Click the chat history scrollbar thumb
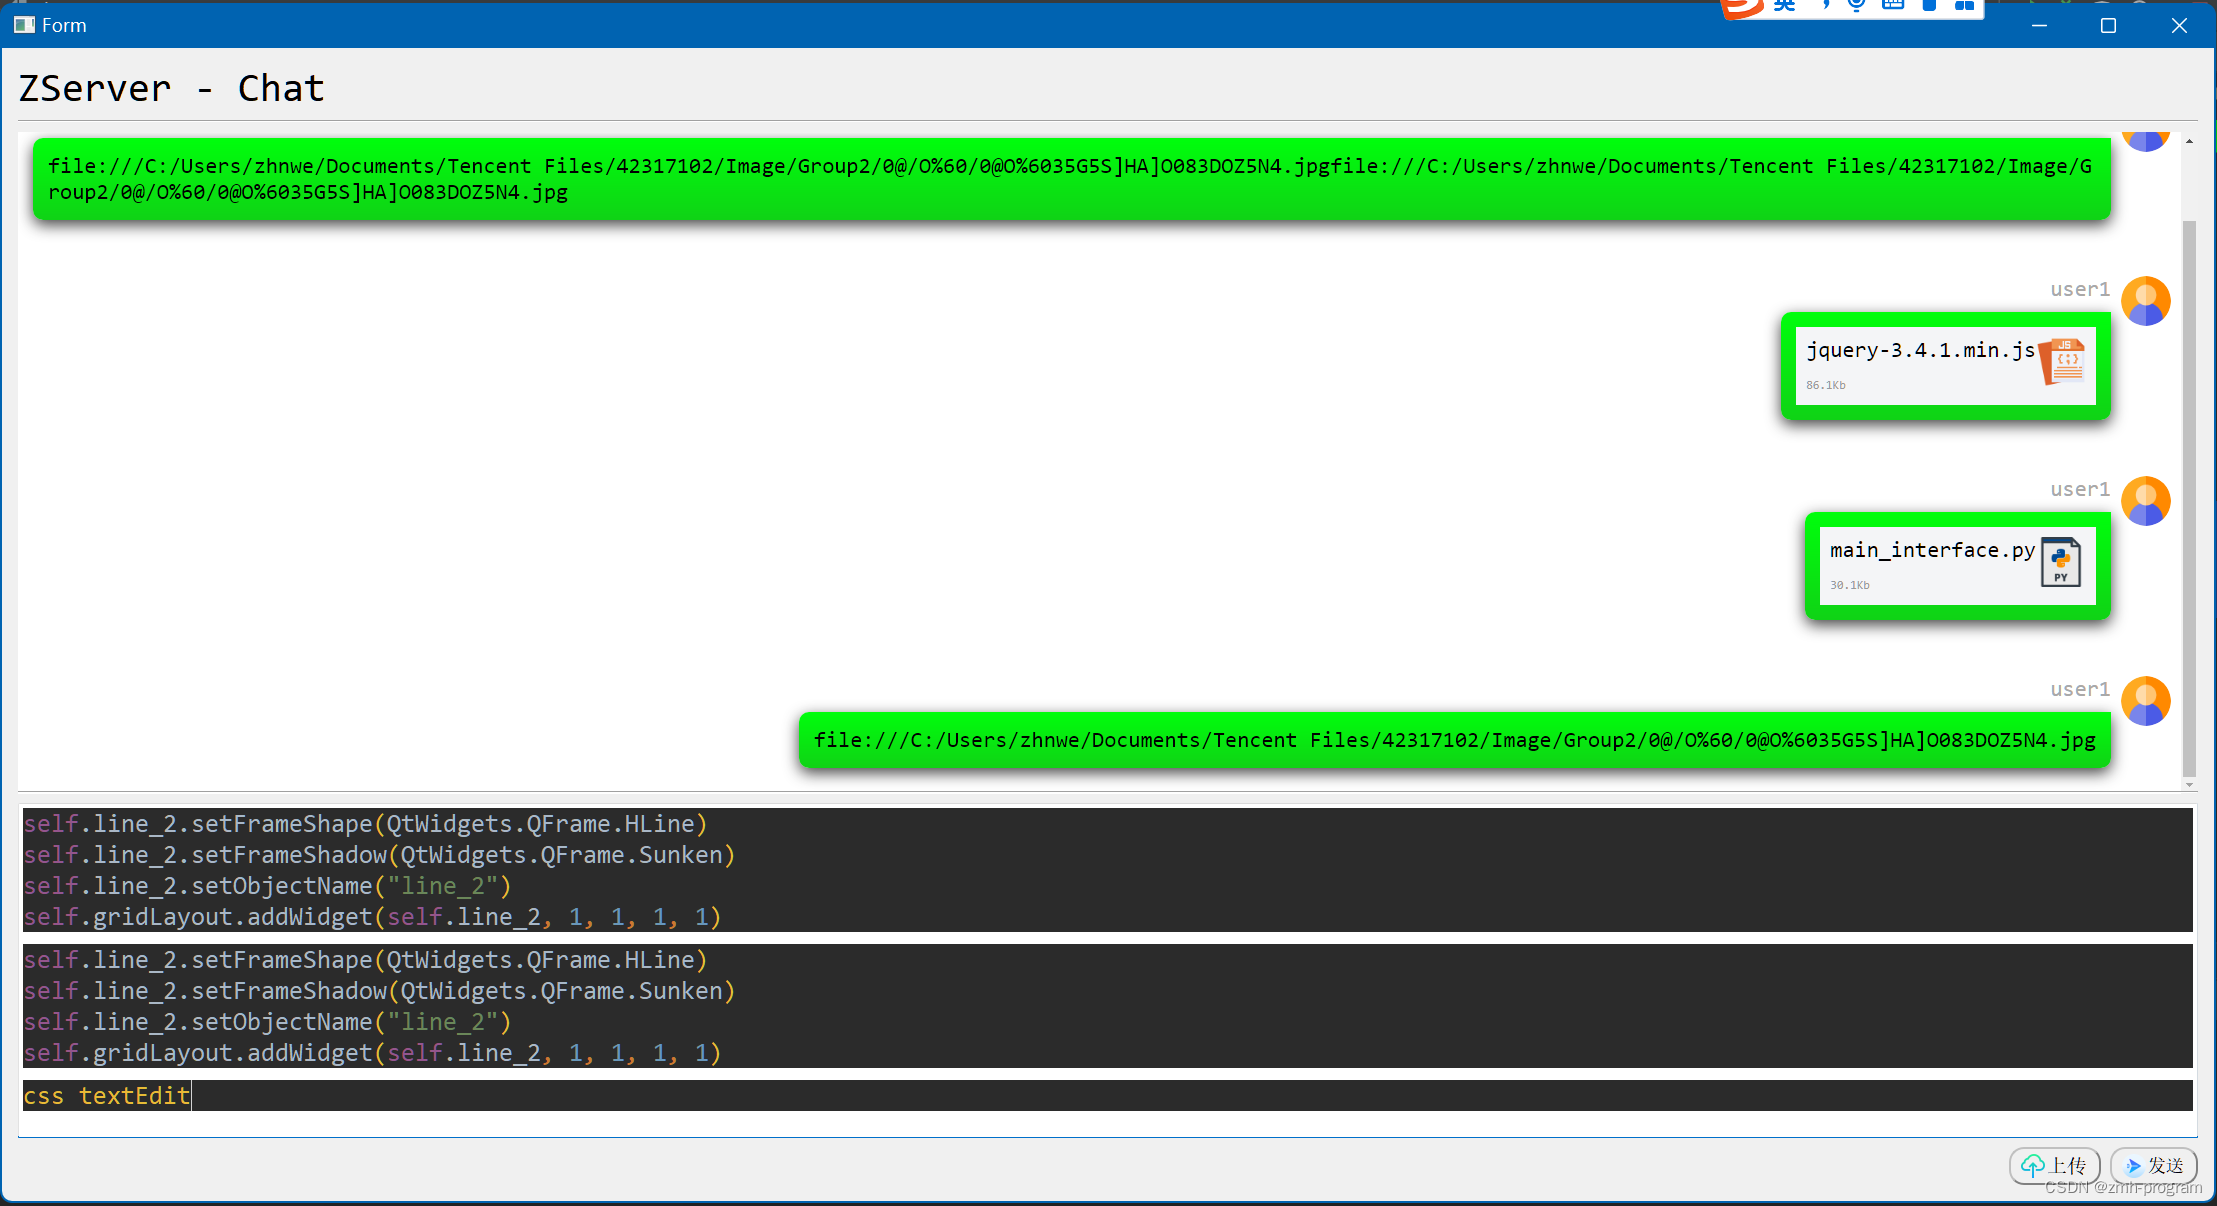 [2189, 498]
